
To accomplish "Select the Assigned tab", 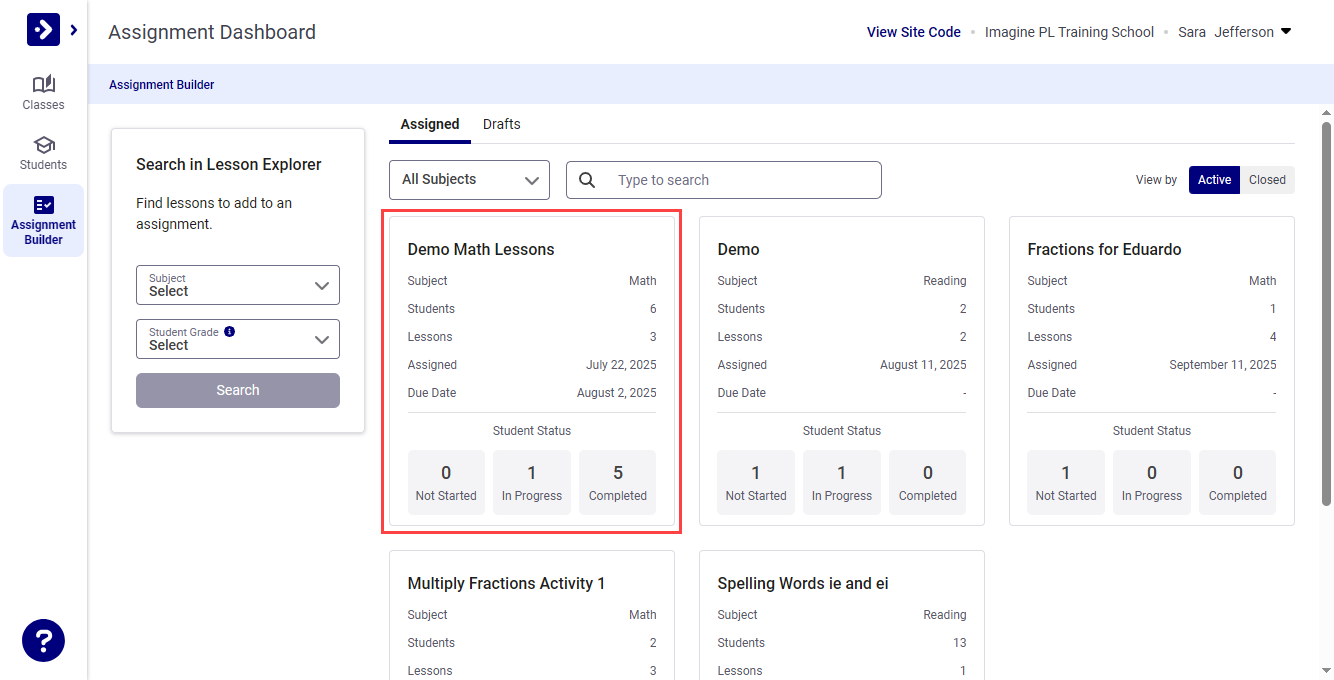I will [430, 124].
